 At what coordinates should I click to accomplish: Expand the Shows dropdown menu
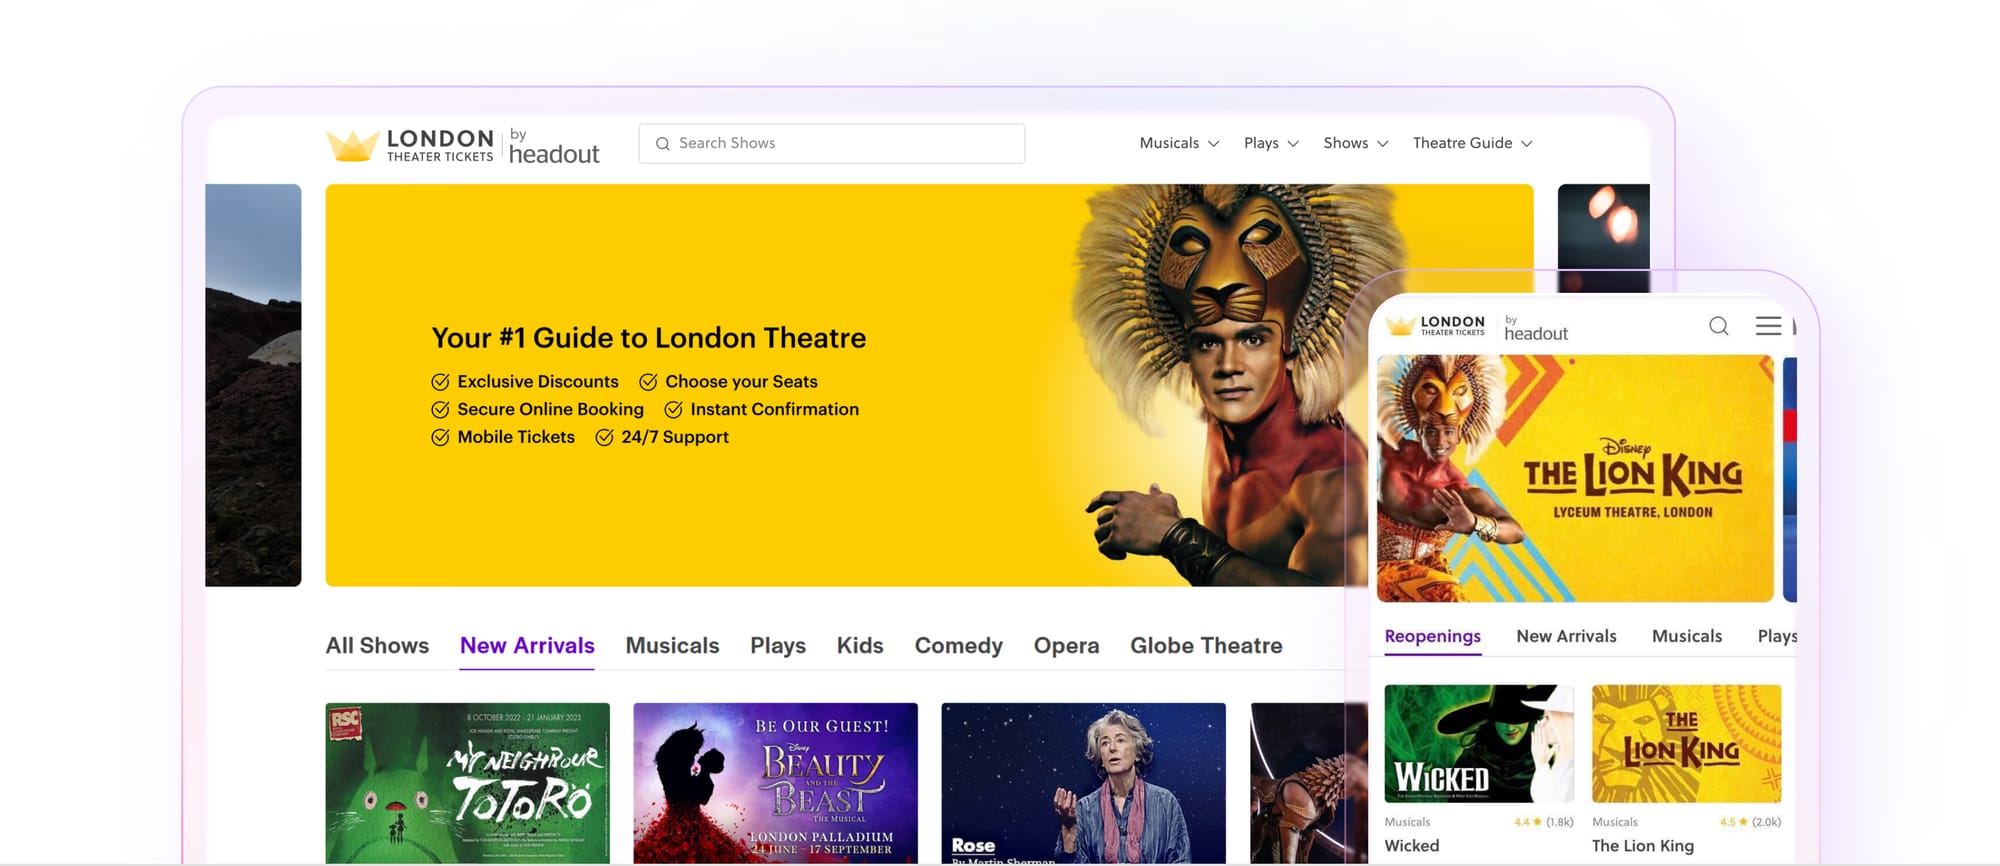(x=1356, y=143)
